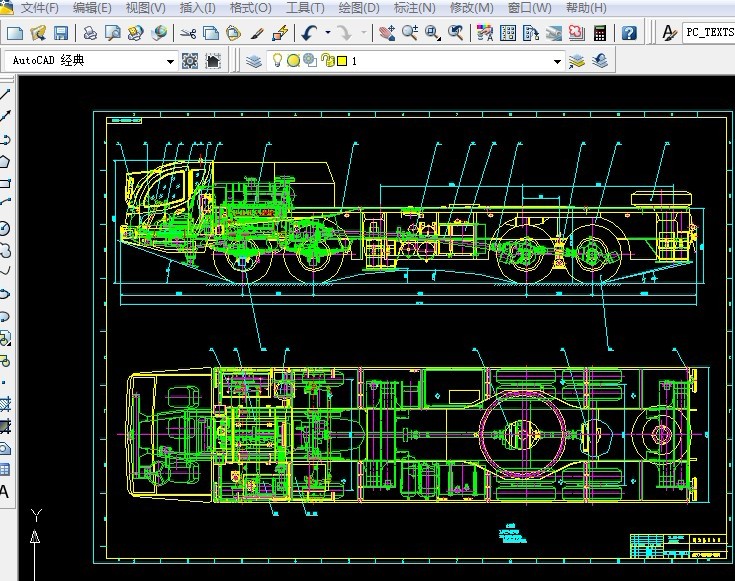Undo the last action with the blue arrow
Image resolution: width=735 pixels, height=581 pixels.
(309, 33)
